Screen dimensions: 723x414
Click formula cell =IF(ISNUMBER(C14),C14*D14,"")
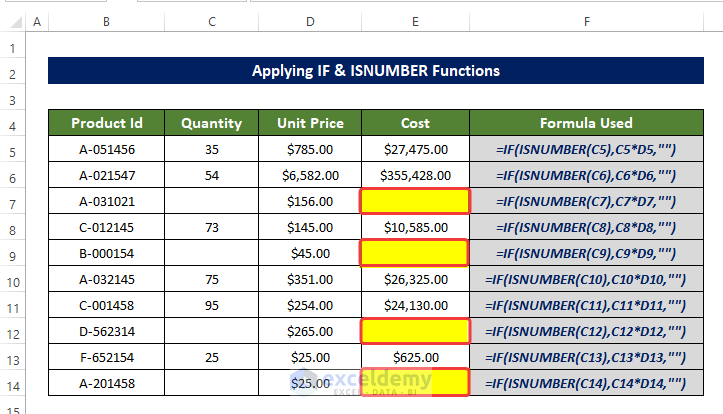tap(587, 383)
